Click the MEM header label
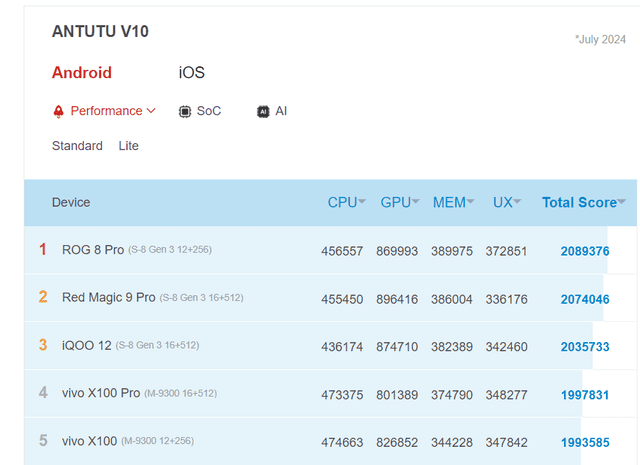640x465 pixels. pyautogui.click(x=449, y=202)
